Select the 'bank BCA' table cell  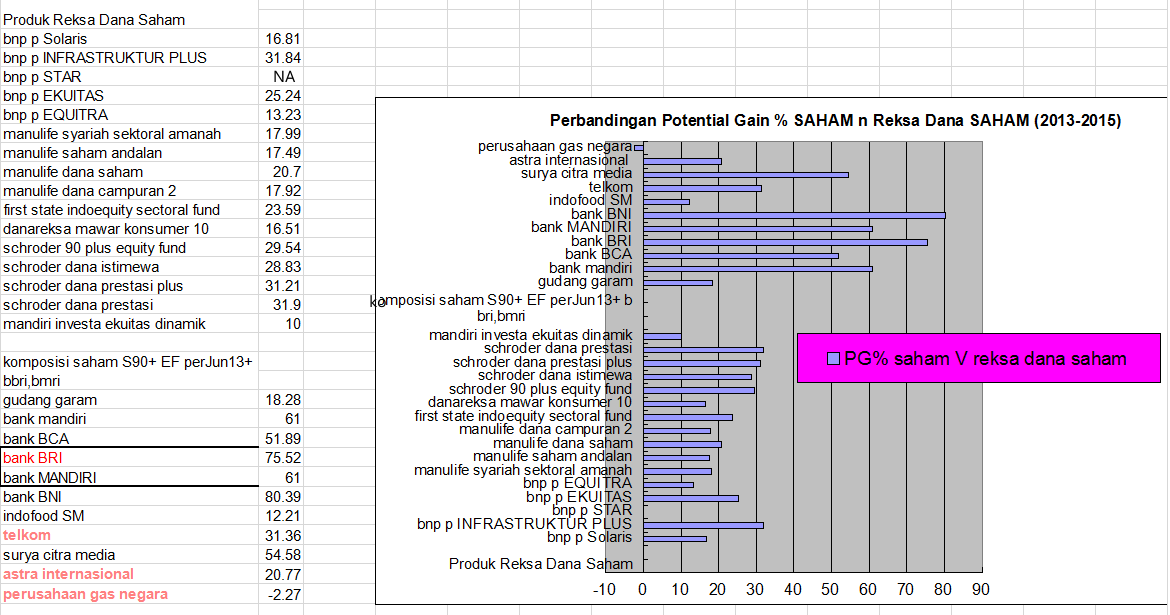129,439
